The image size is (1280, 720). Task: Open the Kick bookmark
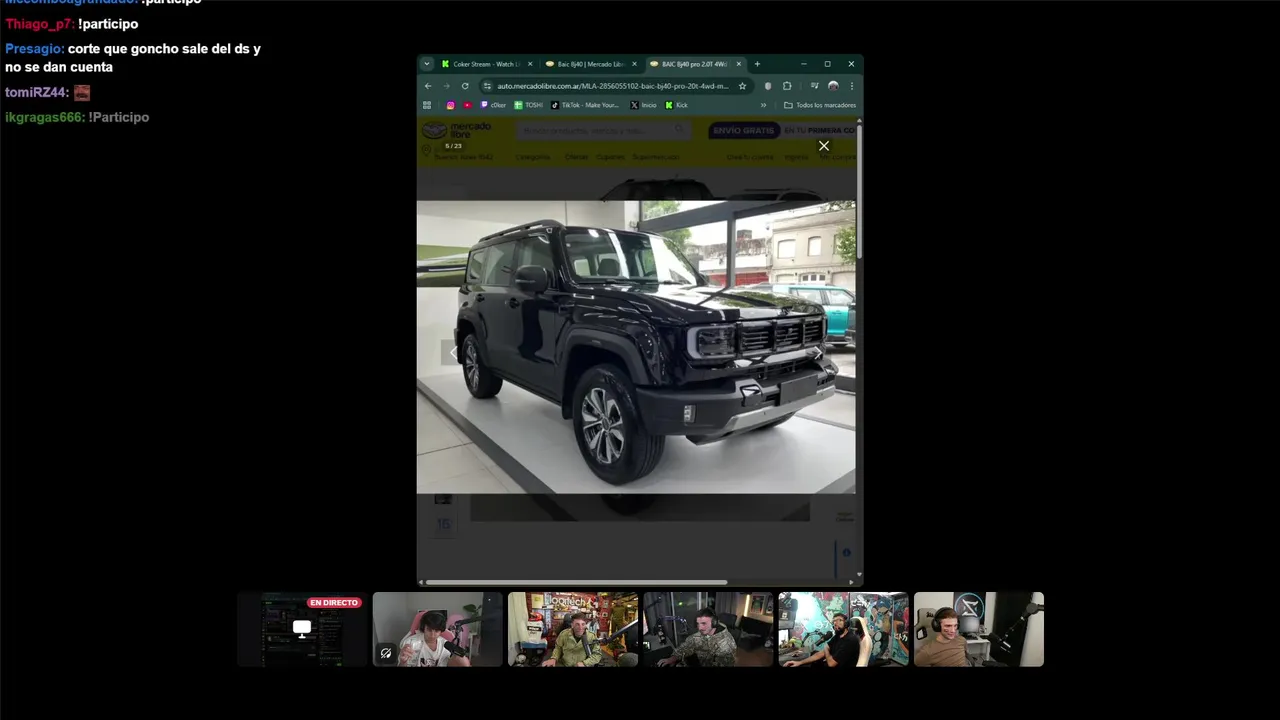[677, 105]
